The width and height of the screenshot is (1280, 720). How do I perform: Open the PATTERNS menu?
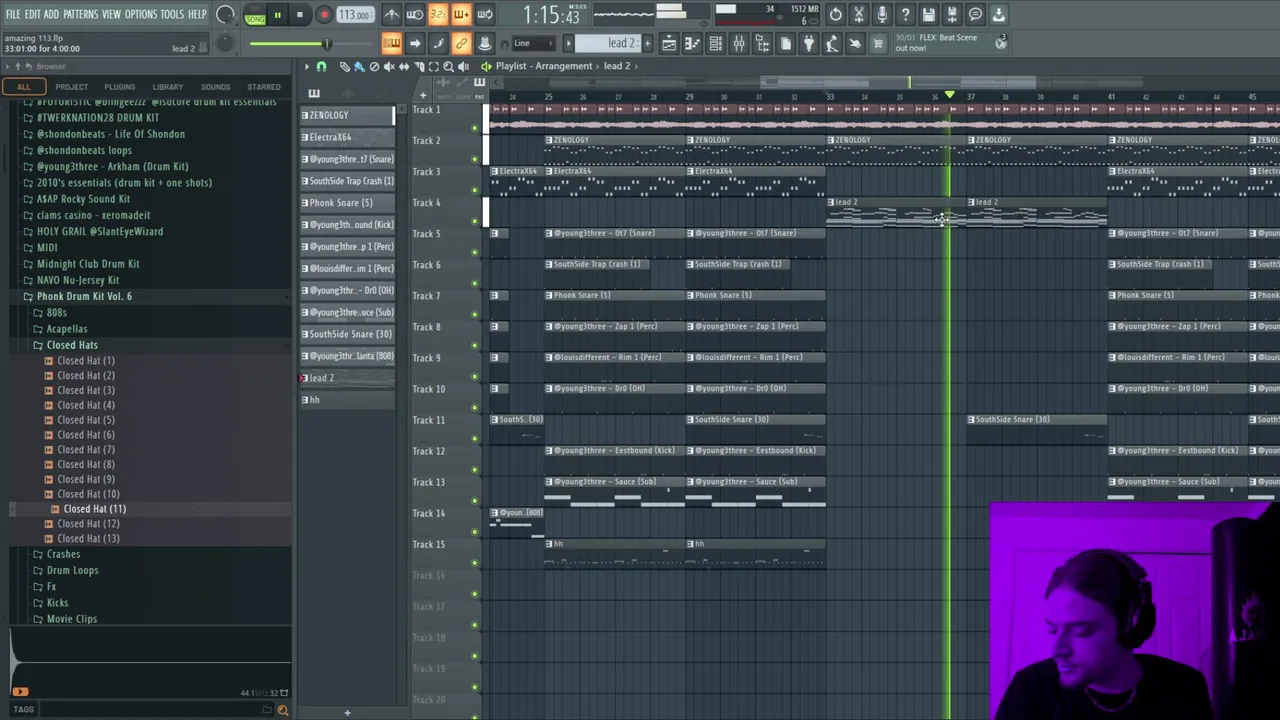pyautogui.click(x=80, y=14)
